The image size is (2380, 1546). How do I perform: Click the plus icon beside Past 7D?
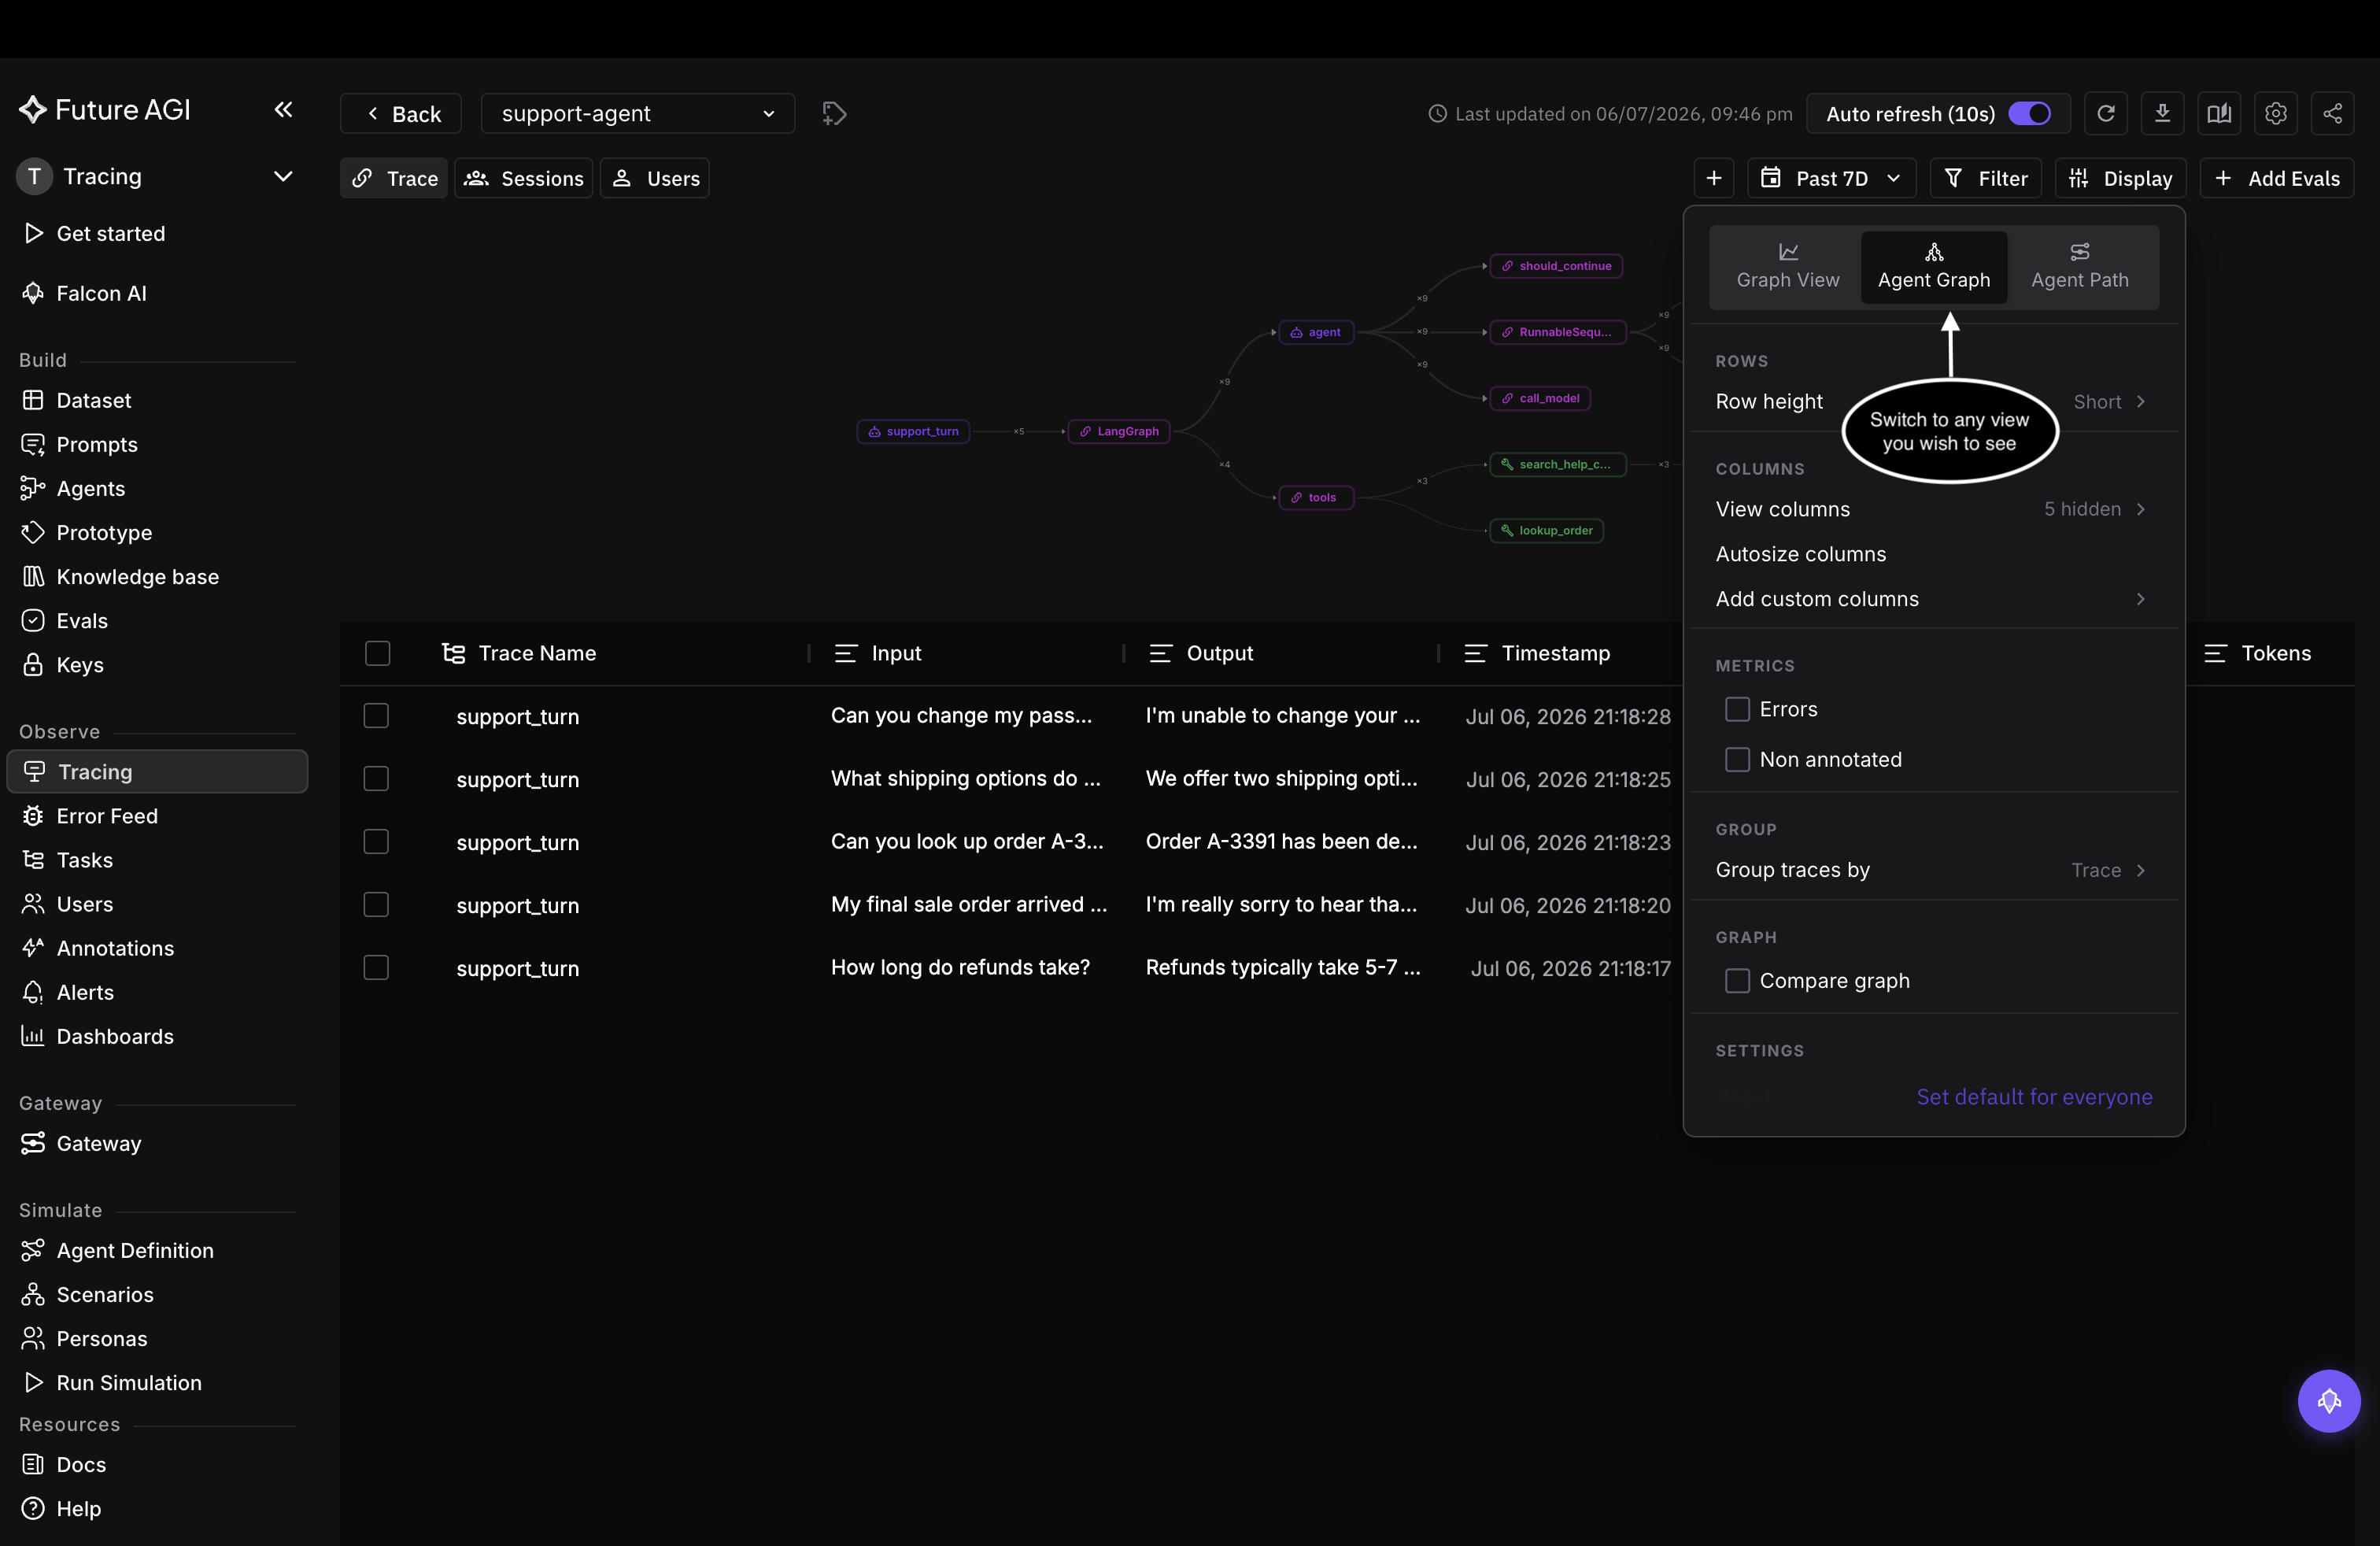(1714, 178)
